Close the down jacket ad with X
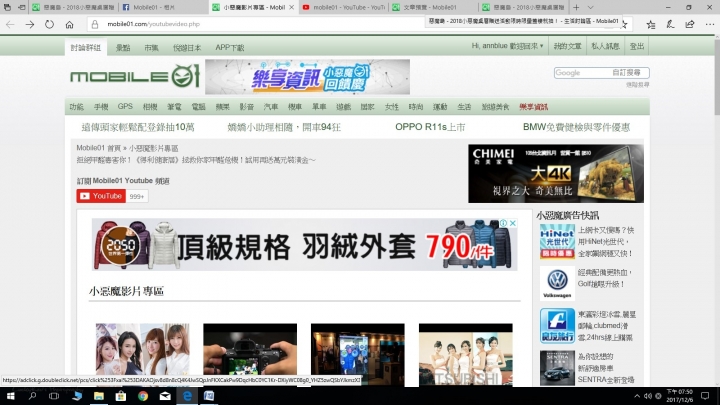Viewport: 720px width, 405px height. click(x=513, y=223)
